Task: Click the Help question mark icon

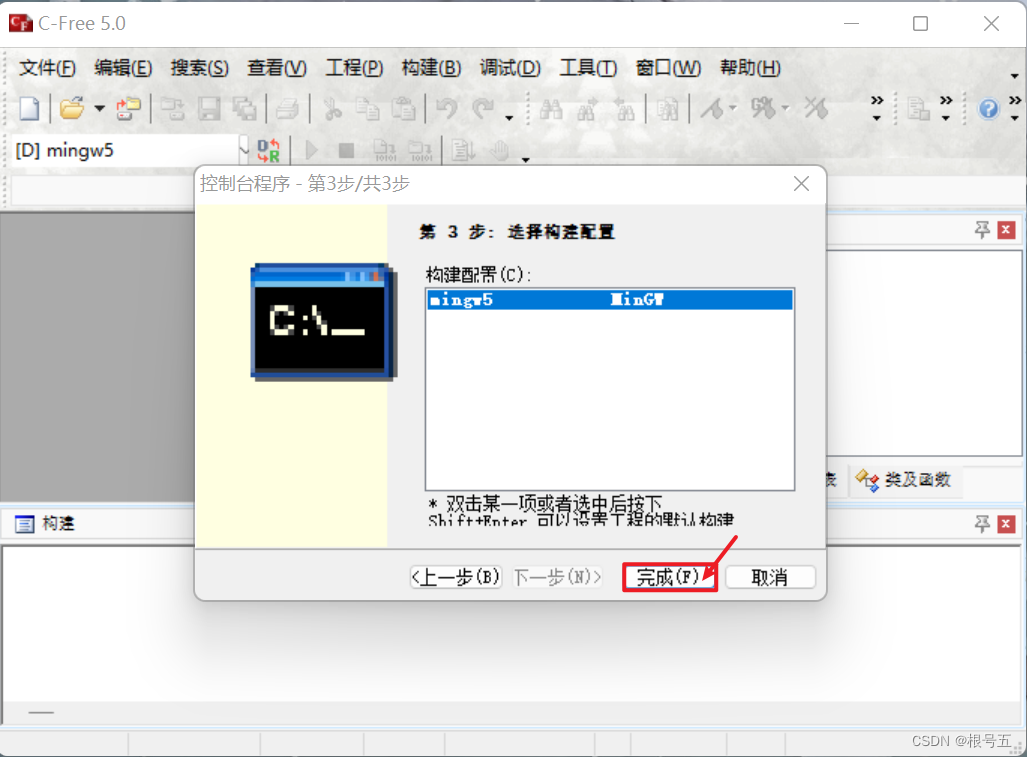Action: (988, 108)
